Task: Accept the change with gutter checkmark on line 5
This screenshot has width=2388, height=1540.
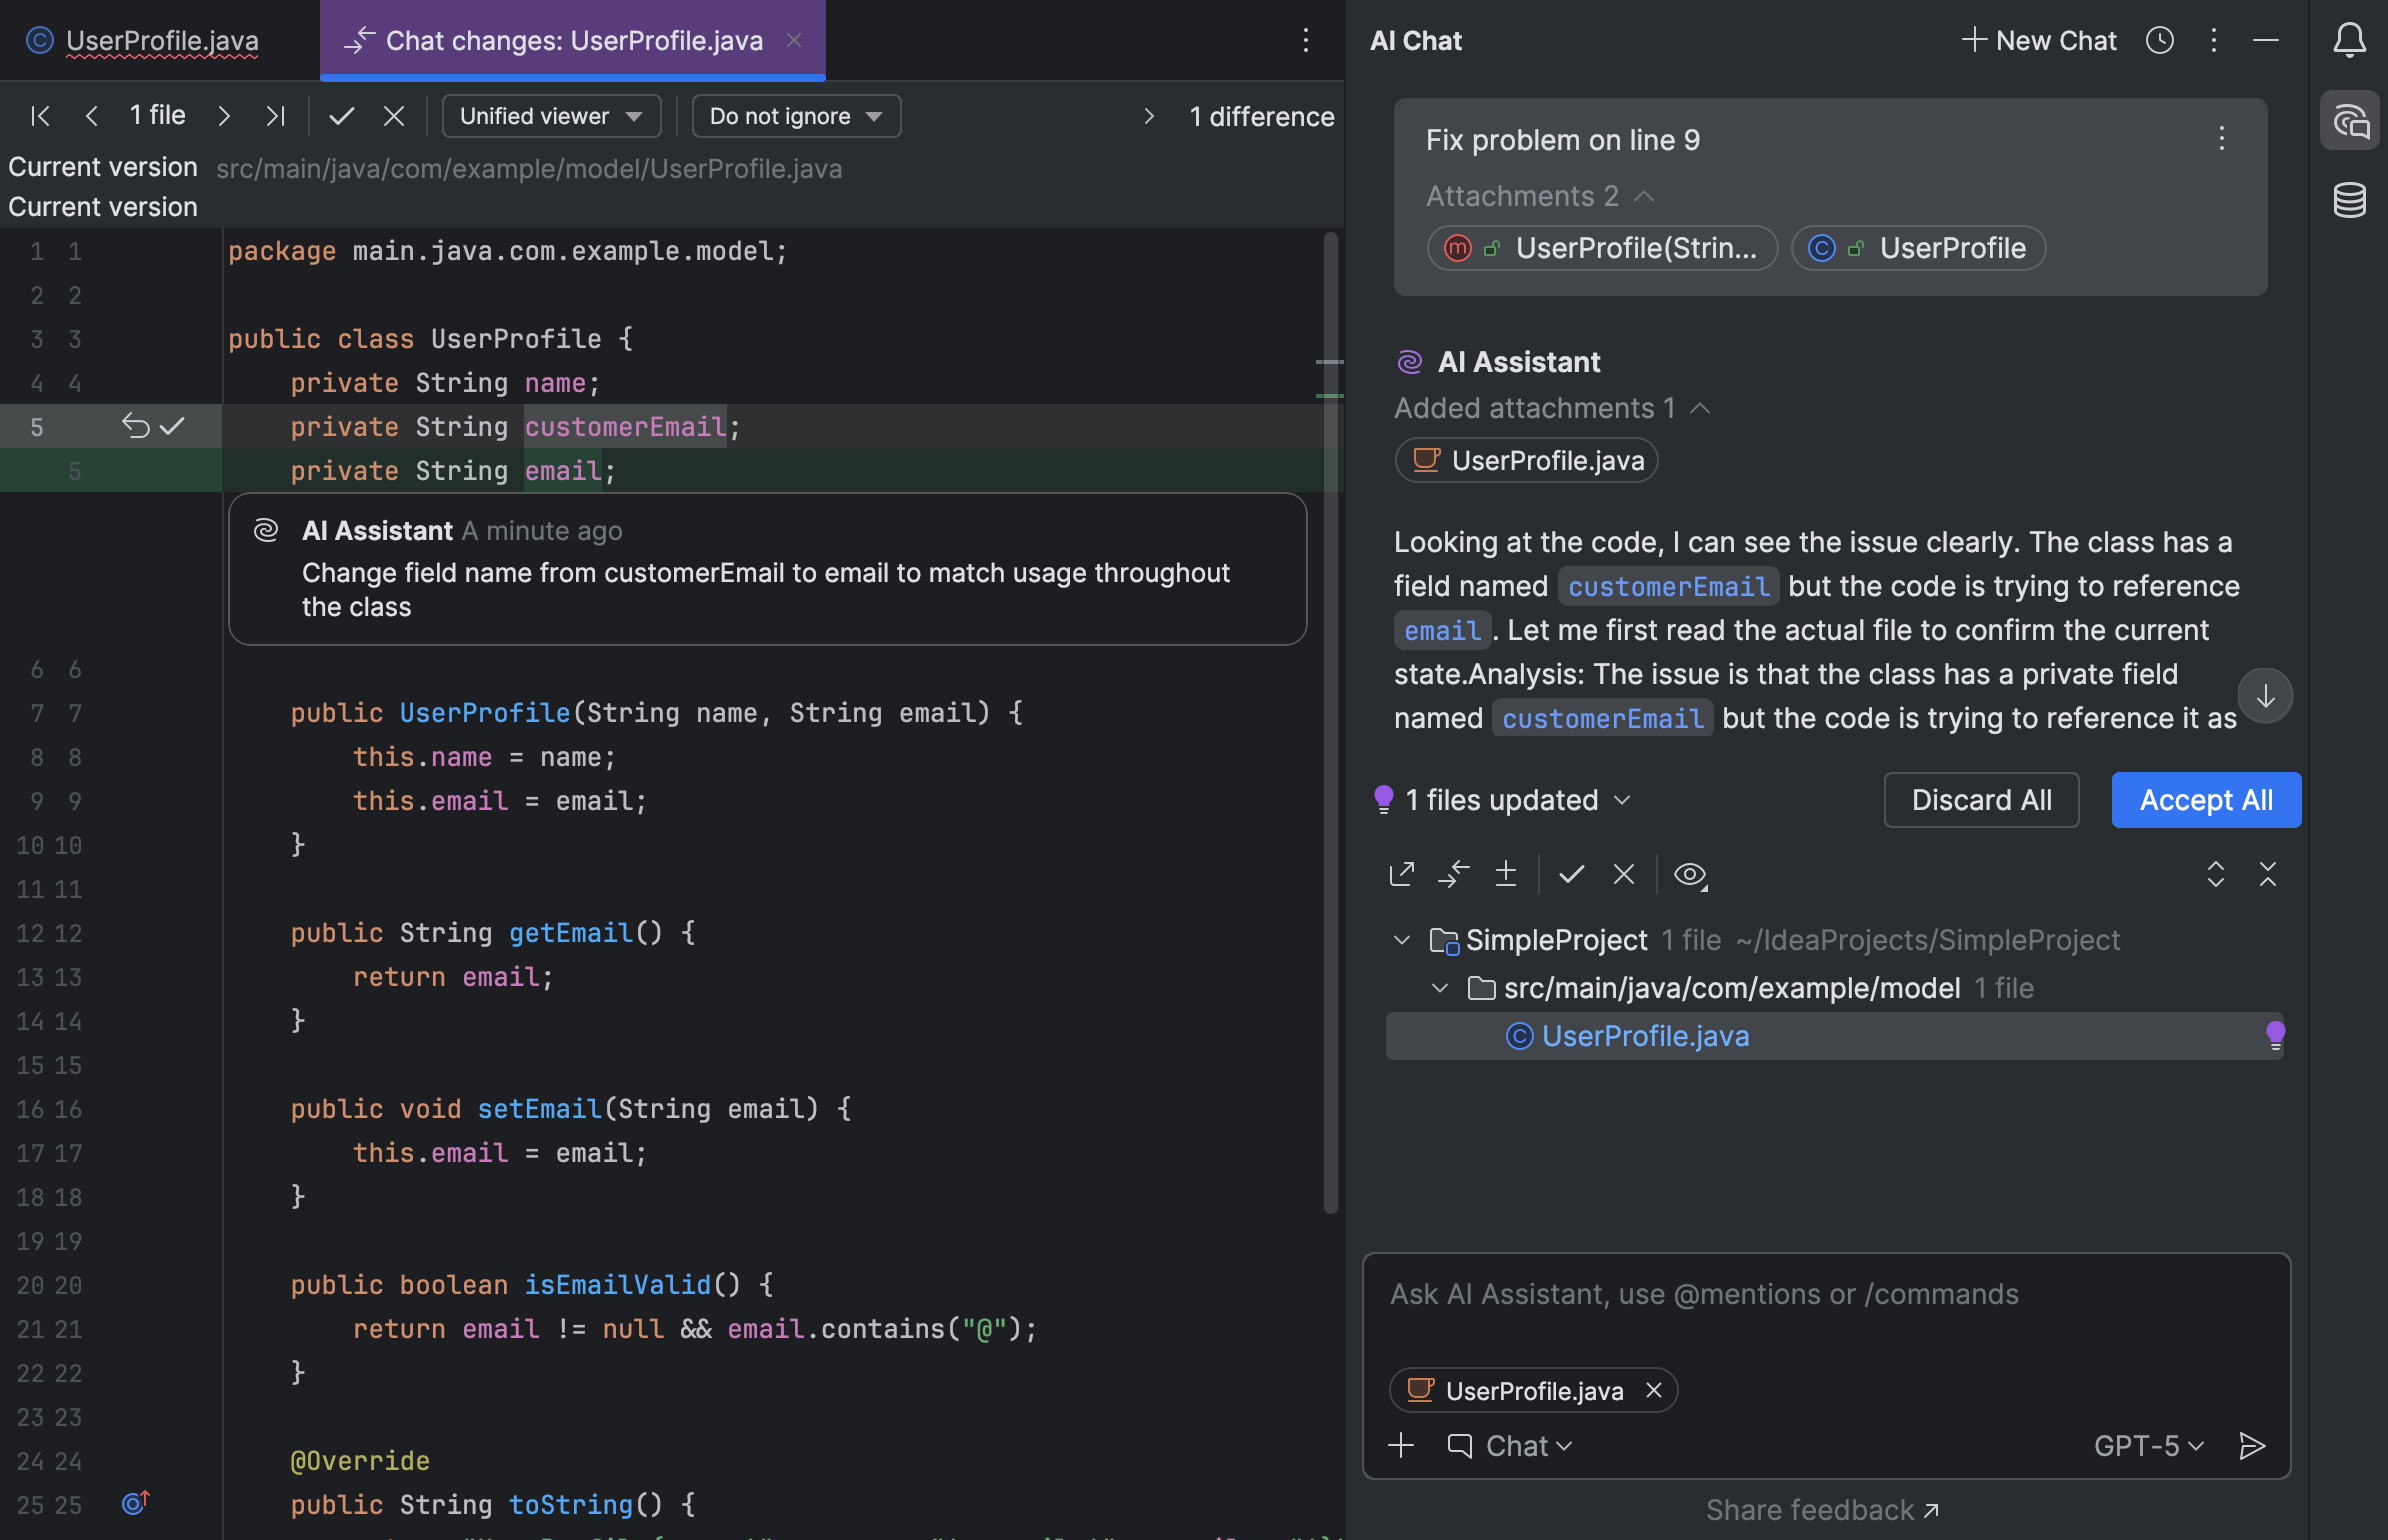Action: 172,426
